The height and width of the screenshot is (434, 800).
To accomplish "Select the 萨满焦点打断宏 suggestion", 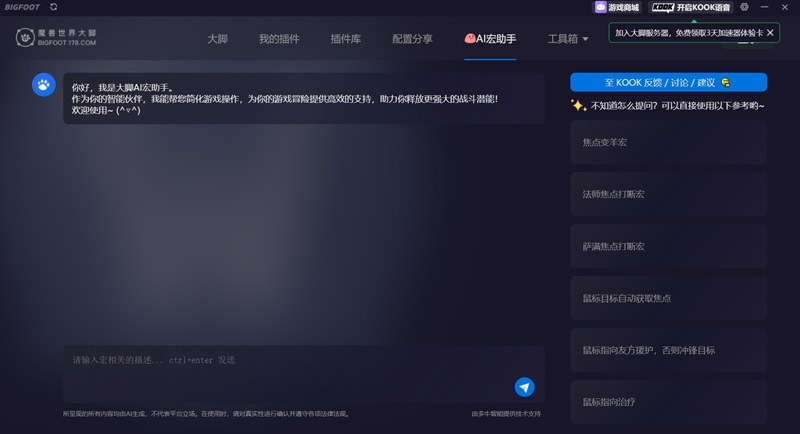I will pos(668,246).
